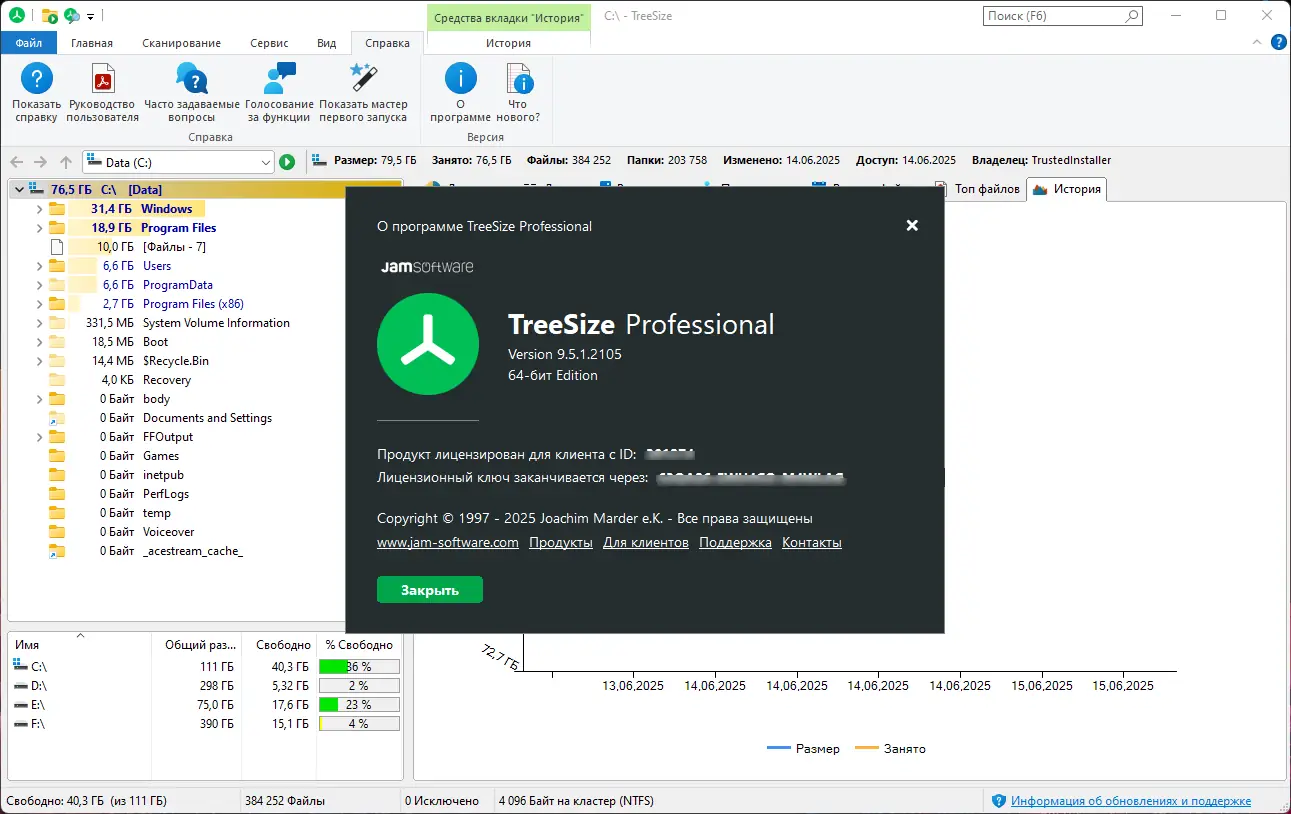Image resolution: width=1291 pixels, height=814 pixels.
Task: Click the shortcut folder icon beside Documents and Settings
Action: point(57,418)
